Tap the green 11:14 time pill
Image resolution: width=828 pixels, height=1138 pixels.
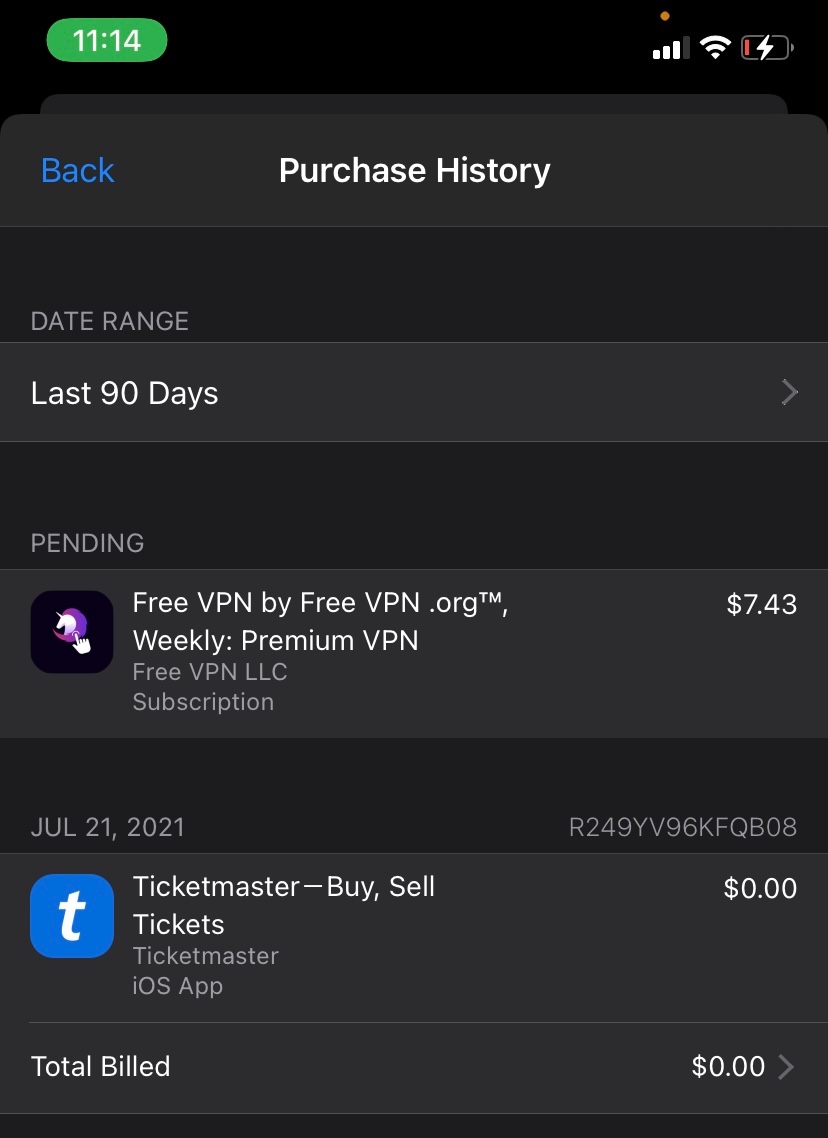point(107,41)
